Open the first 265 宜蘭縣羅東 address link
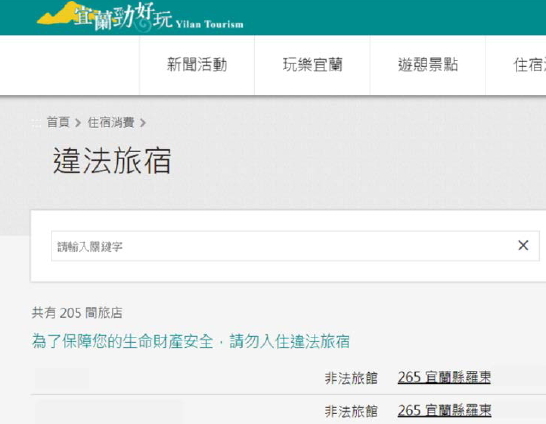The image size is (546, 424). point(444,377)
